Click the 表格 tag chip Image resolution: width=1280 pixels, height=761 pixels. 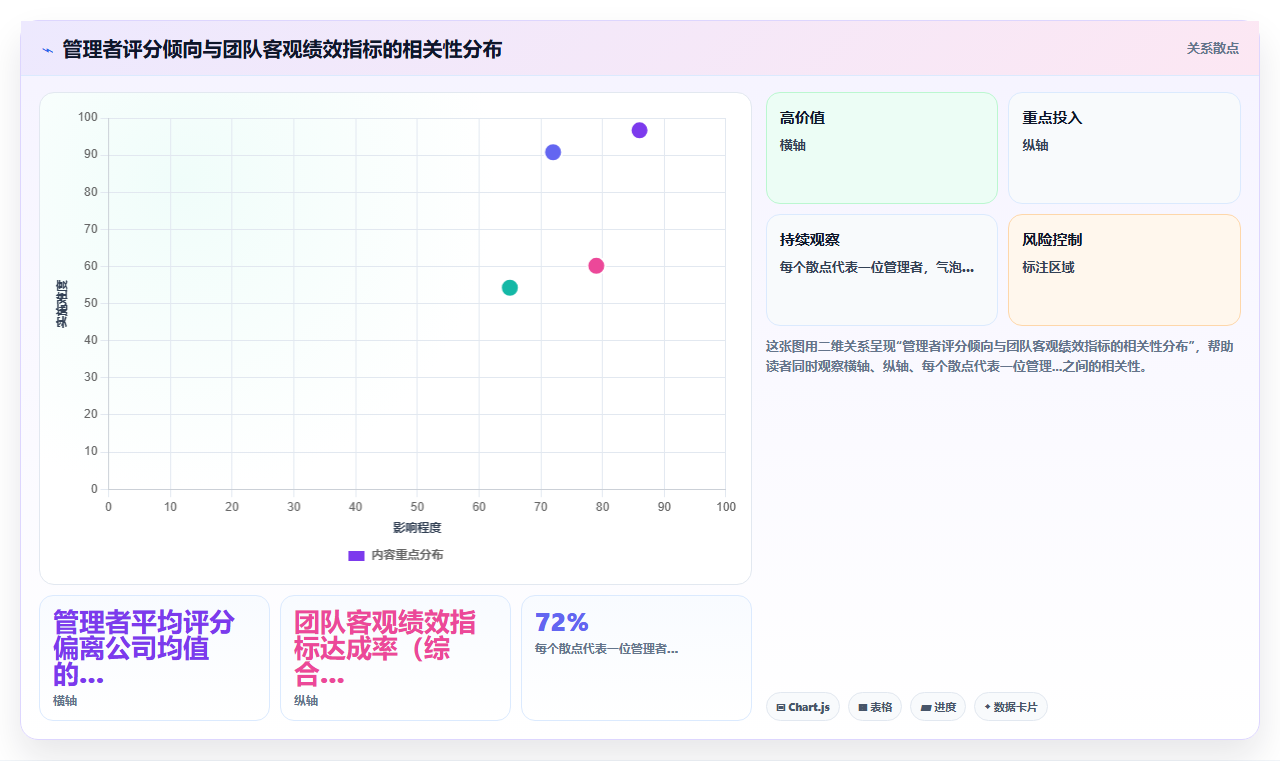(875, 707)
